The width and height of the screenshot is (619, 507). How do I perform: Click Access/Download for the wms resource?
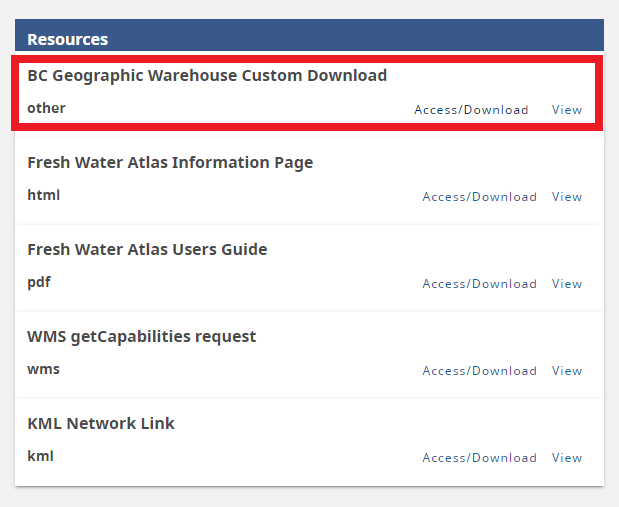[x=479, y=371]
